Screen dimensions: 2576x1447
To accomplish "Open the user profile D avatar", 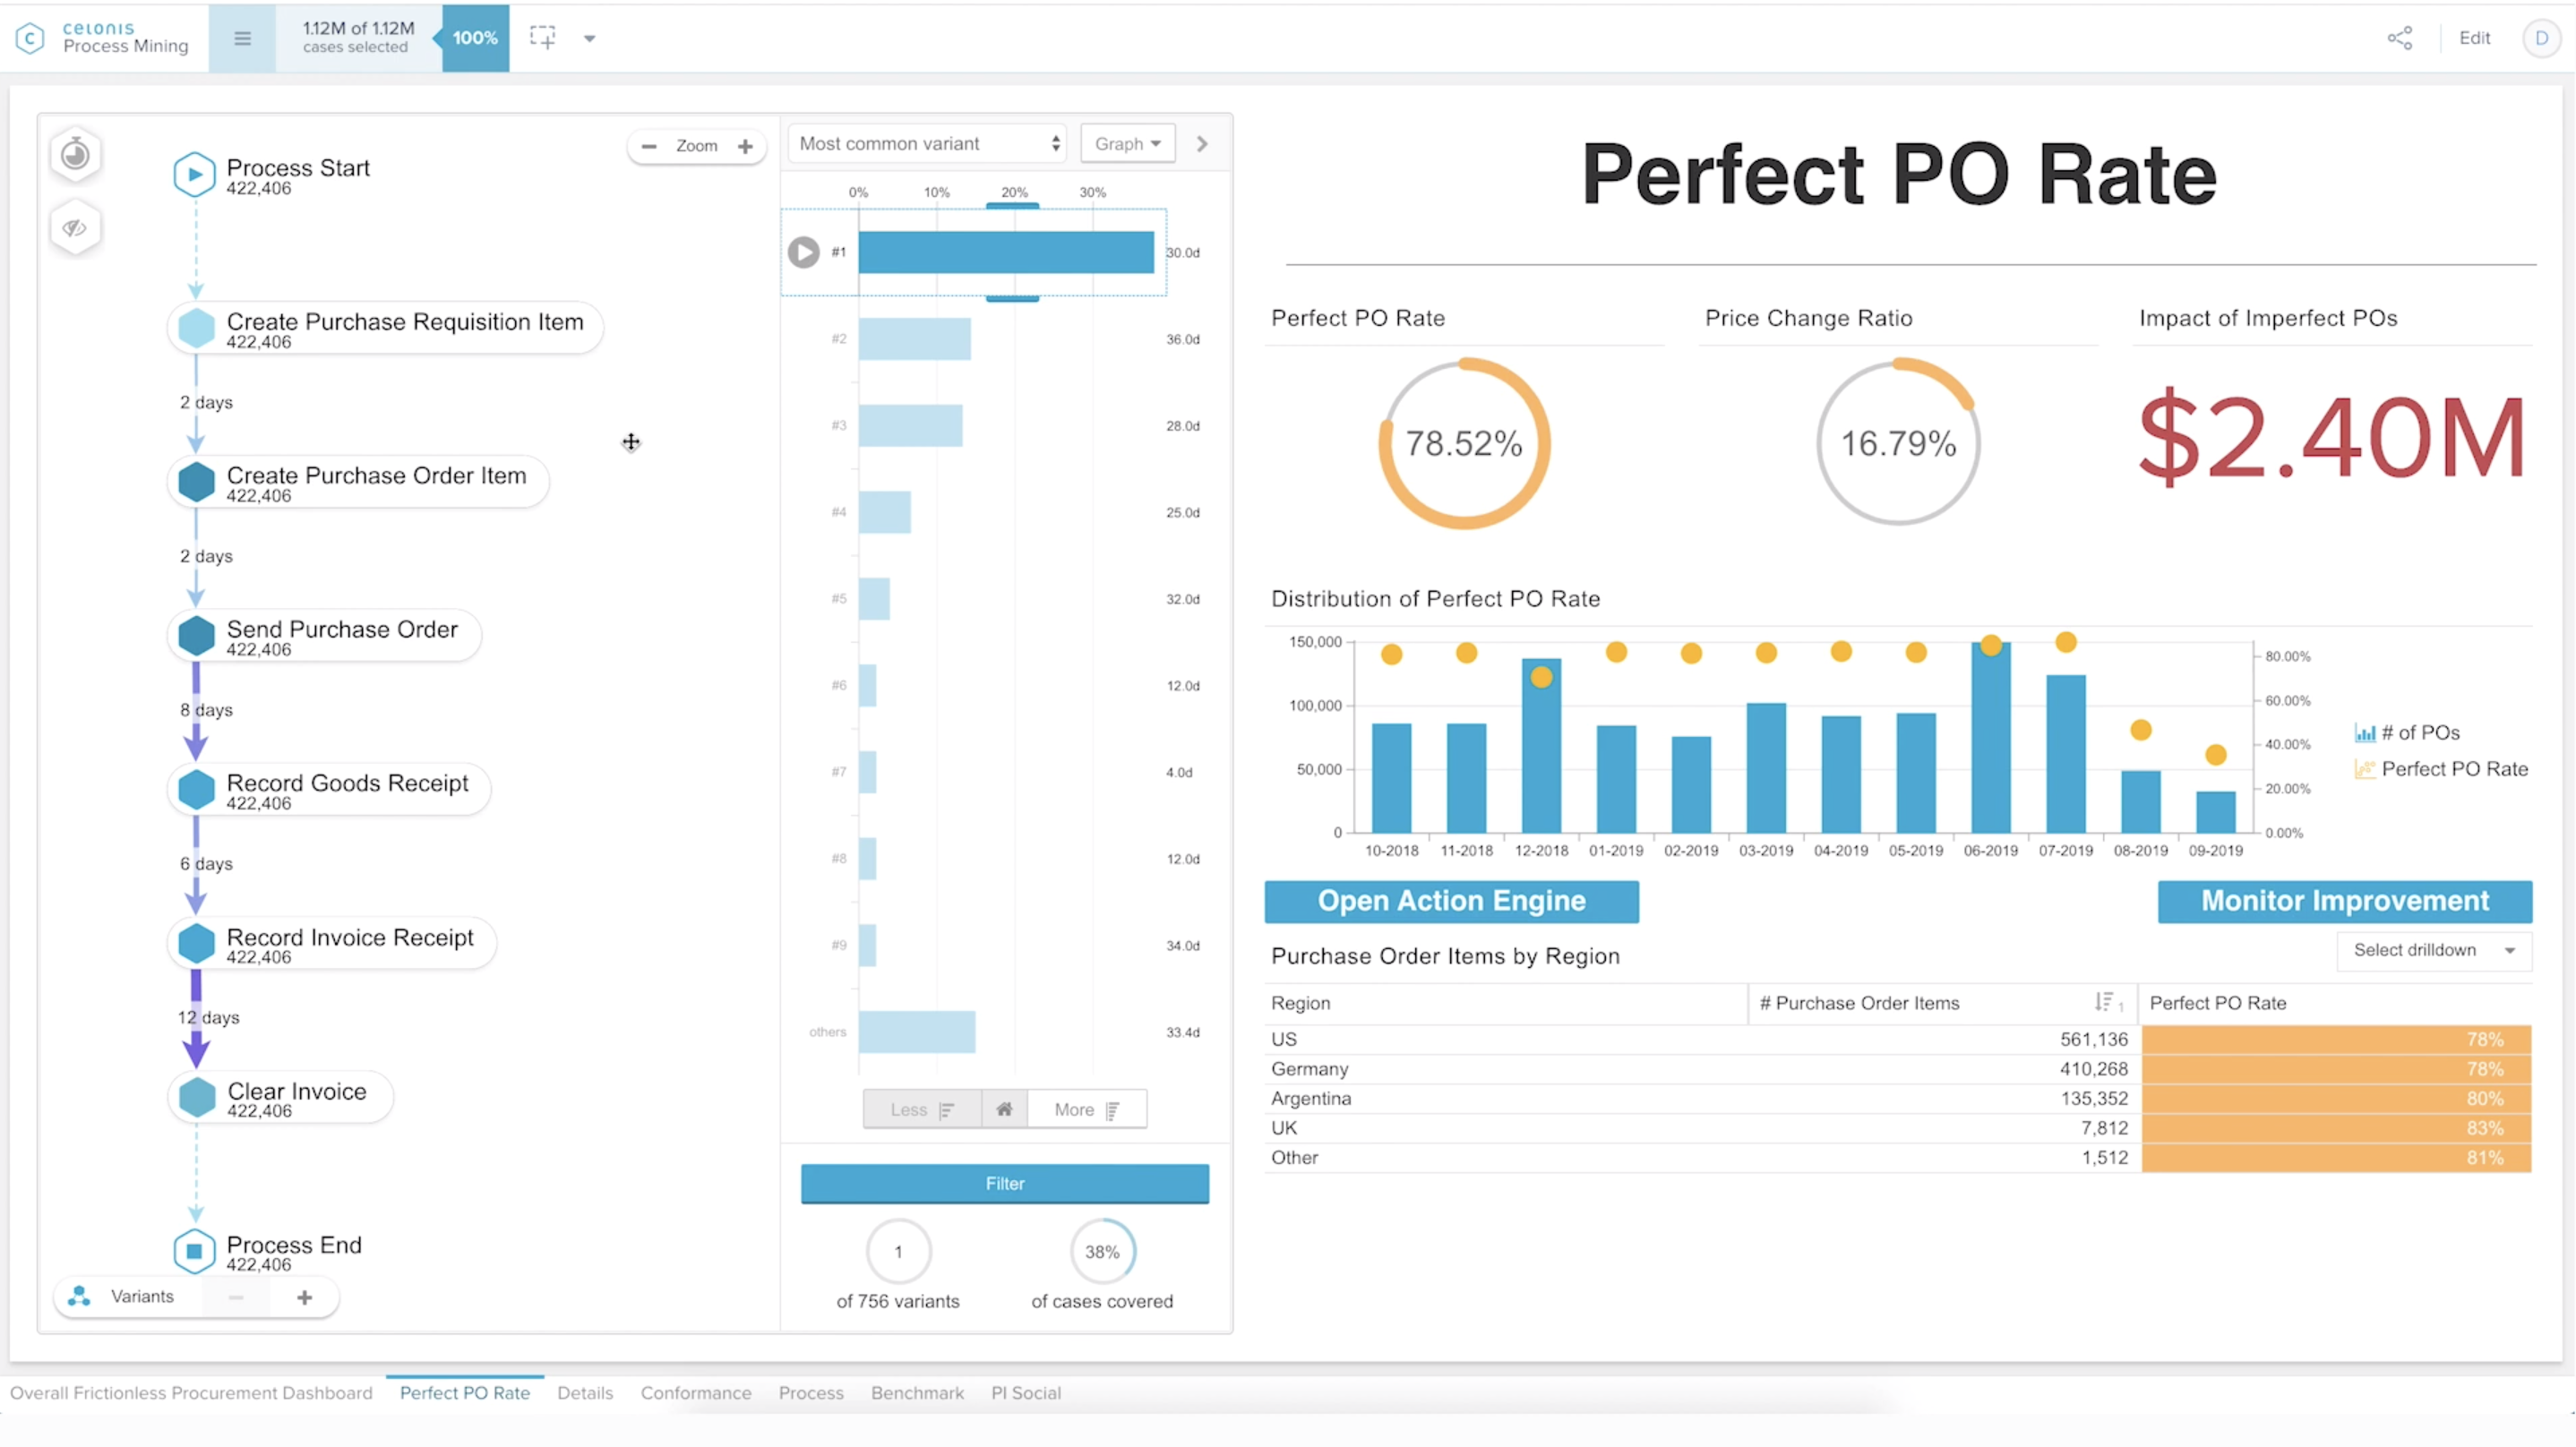I will tap(2541, 38).
